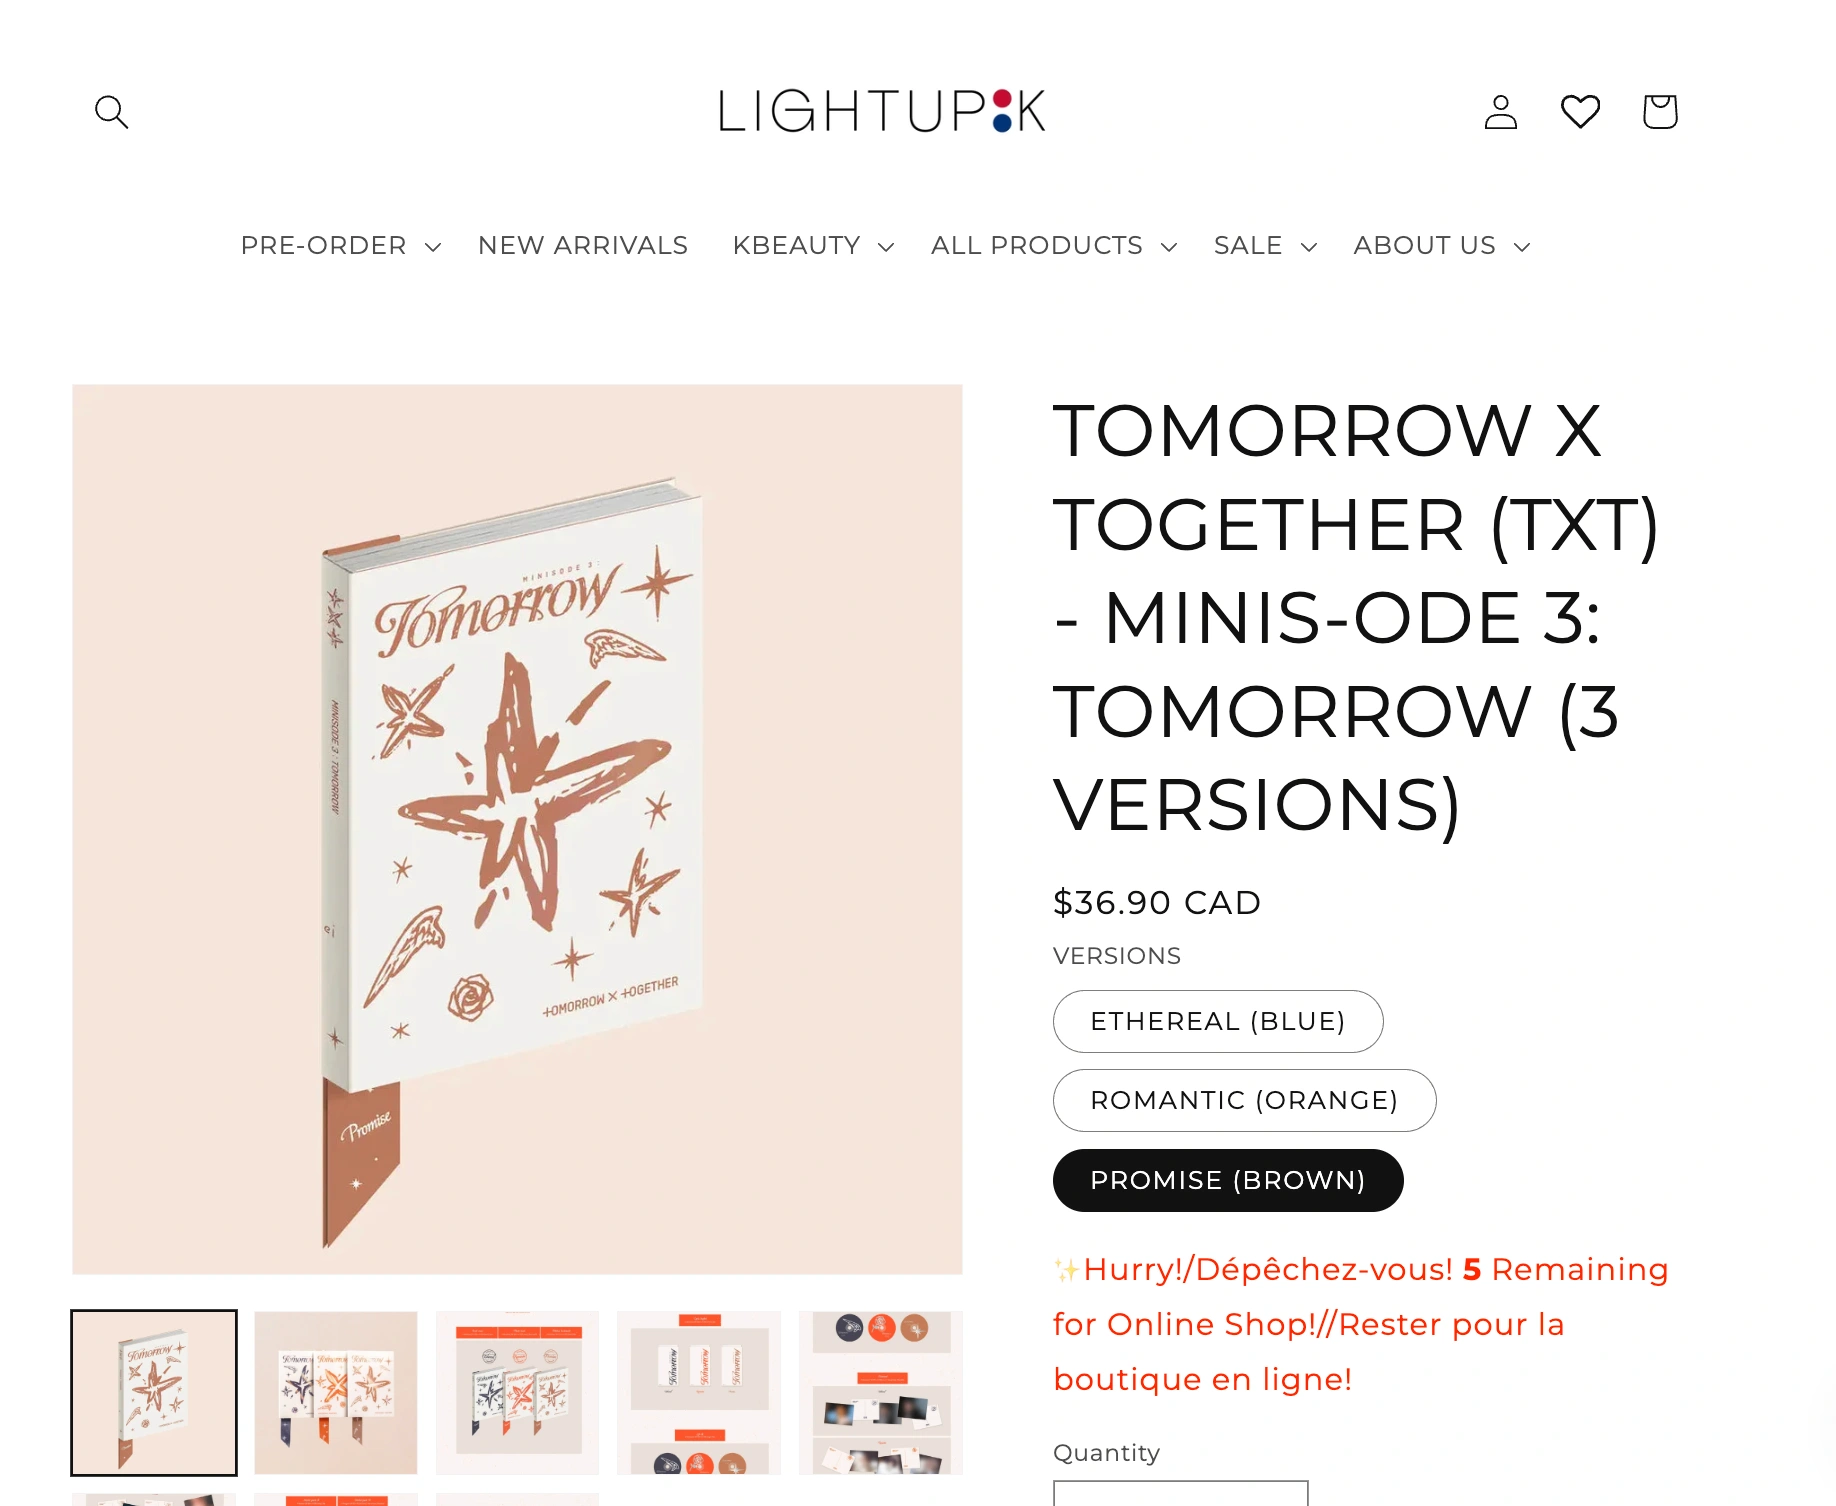View the three albums thumbnail
Image resolution: width=1836 pixels, height=1506 pixels.
pyautogui.click(x=336, y=1392)
